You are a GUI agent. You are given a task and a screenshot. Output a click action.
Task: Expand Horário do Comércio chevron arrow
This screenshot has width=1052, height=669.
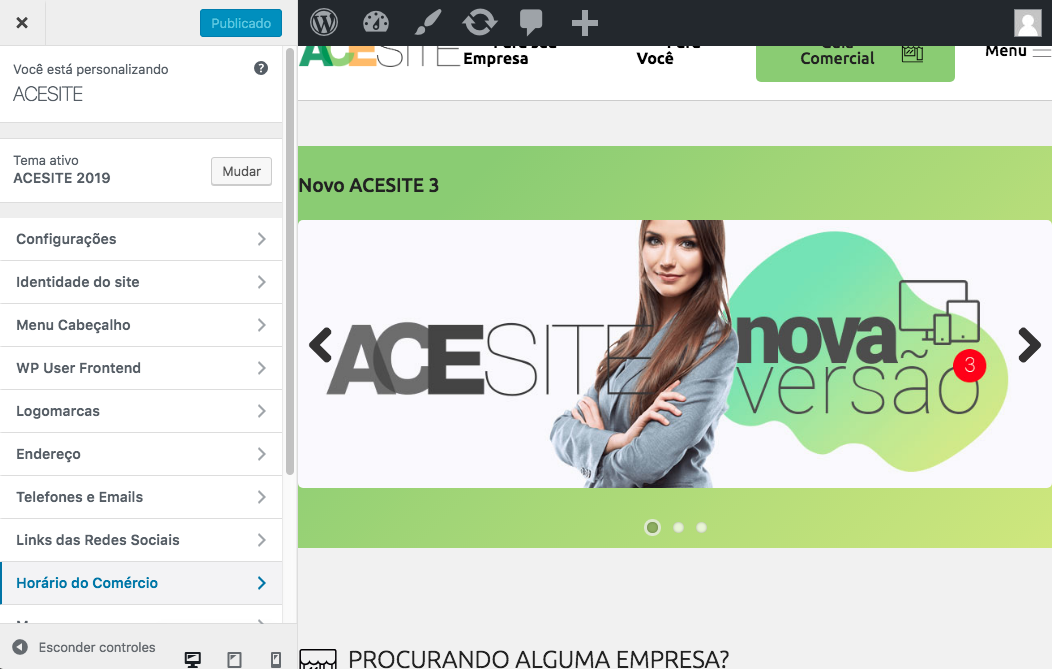262,583
